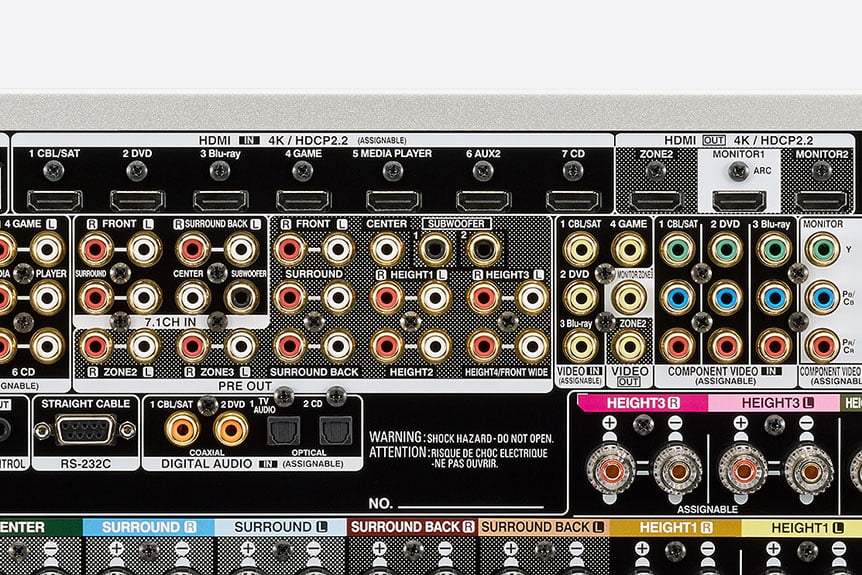Select the HDMI input port under 4 GAME

[x=303, y=201]
